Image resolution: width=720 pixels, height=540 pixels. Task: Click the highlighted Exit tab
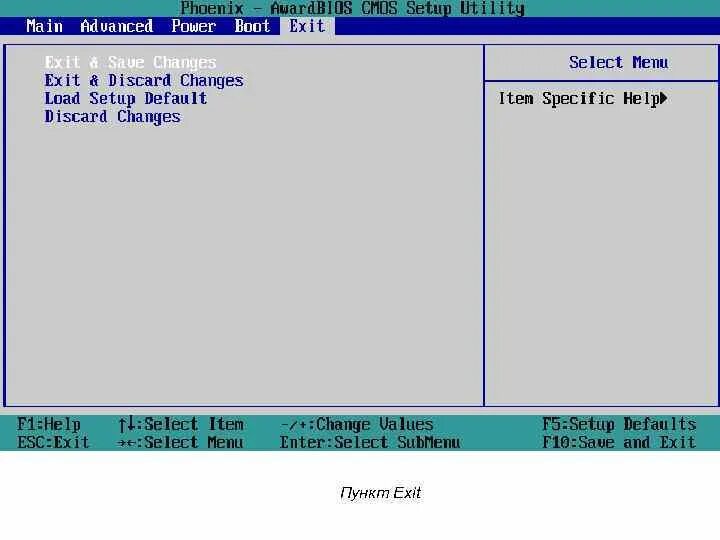pyautogui.click(x=307, y=26)
